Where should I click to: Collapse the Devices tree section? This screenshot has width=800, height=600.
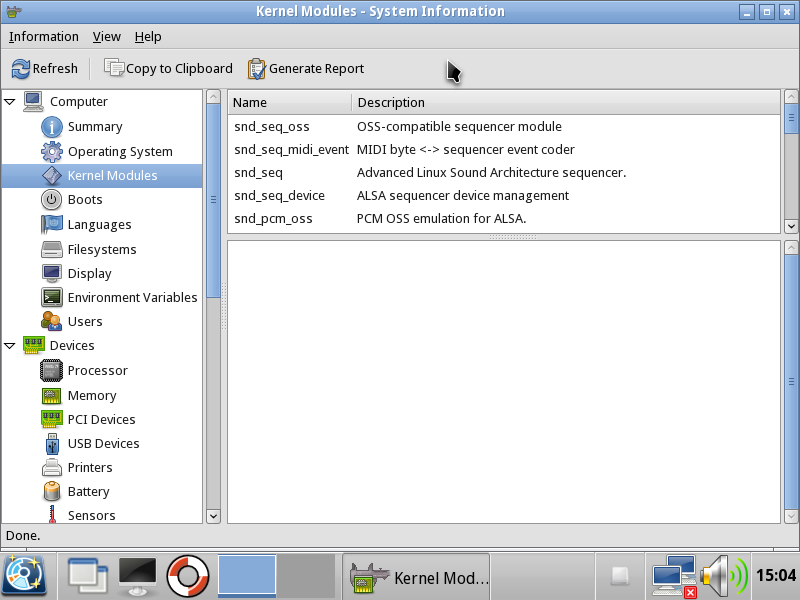10,346
